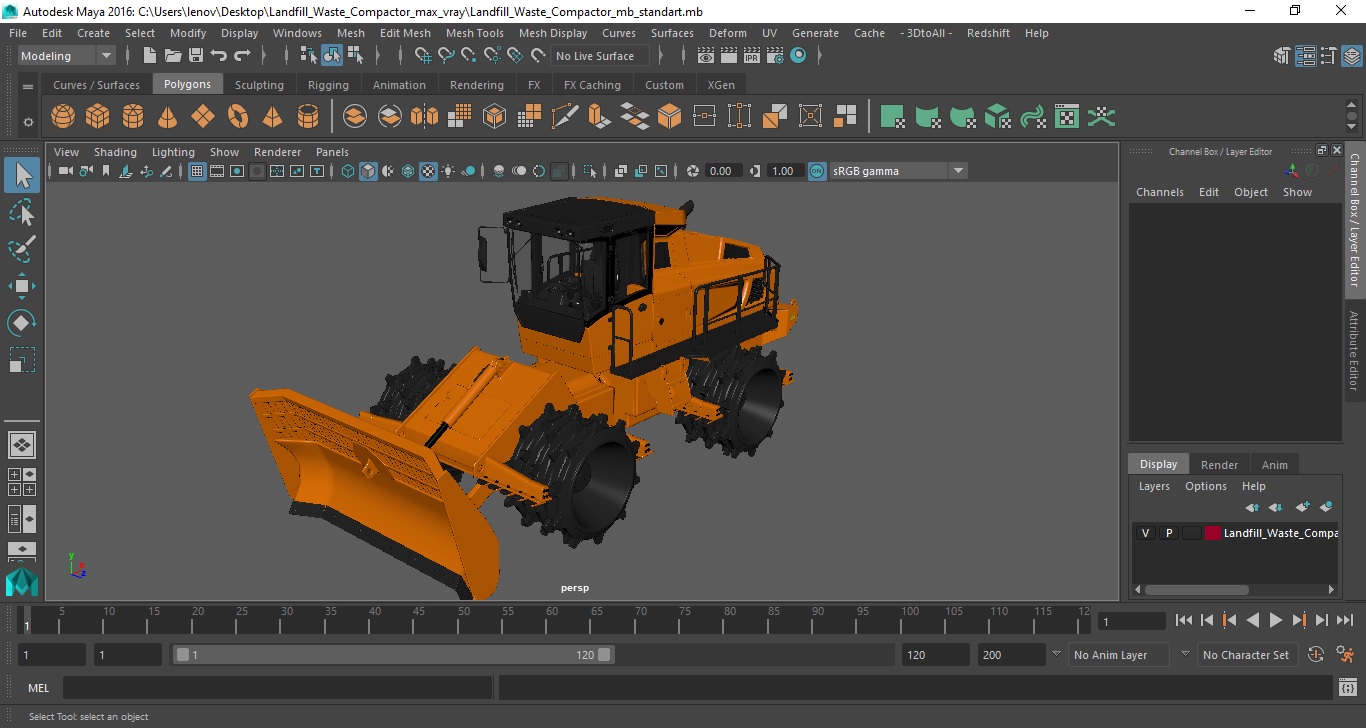Create a polygon sphere from the shelf

63,117
